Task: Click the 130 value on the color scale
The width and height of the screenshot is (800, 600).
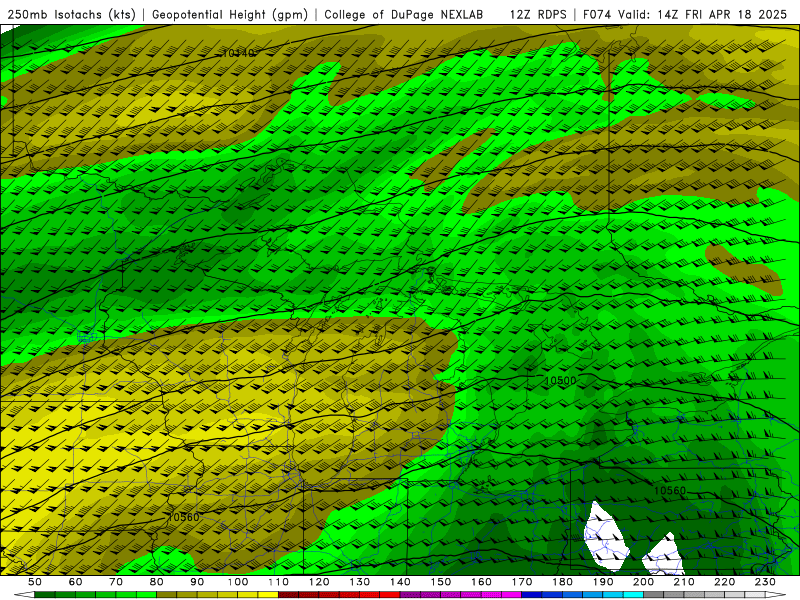Action: coord(360,582)
